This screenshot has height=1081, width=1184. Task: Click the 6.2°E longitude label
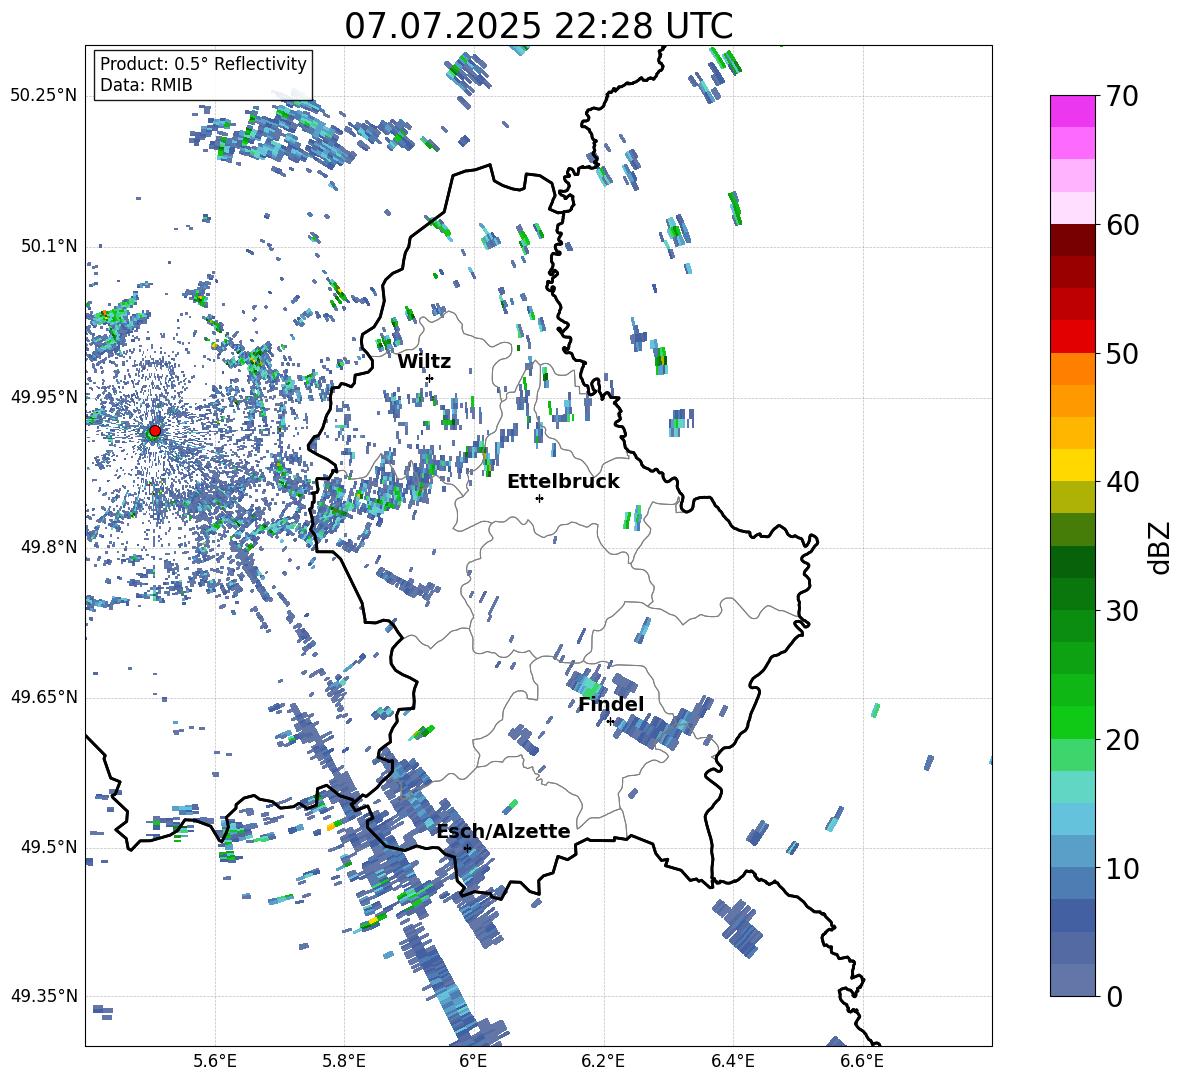pyautogui.click(x=603, y=1061)
